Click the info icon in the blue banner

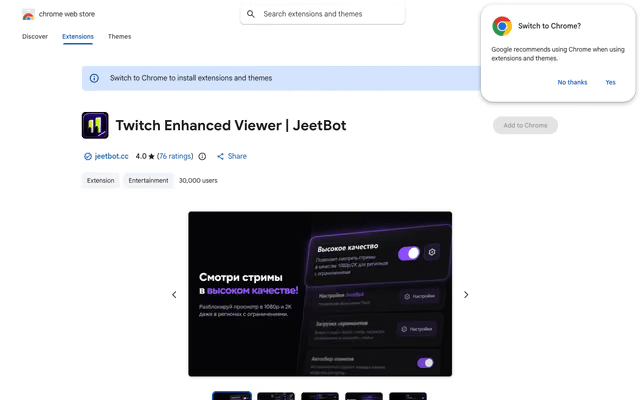94,78
